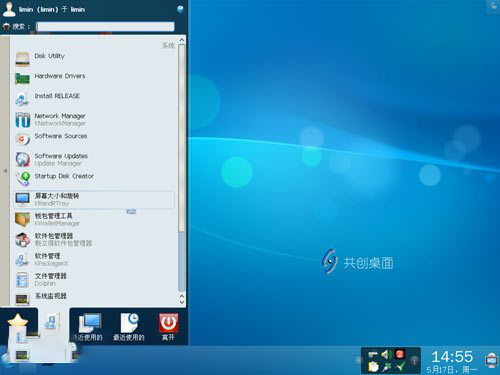Launch KPackageKit software management
Screen dimensions: 500x375
93,259
